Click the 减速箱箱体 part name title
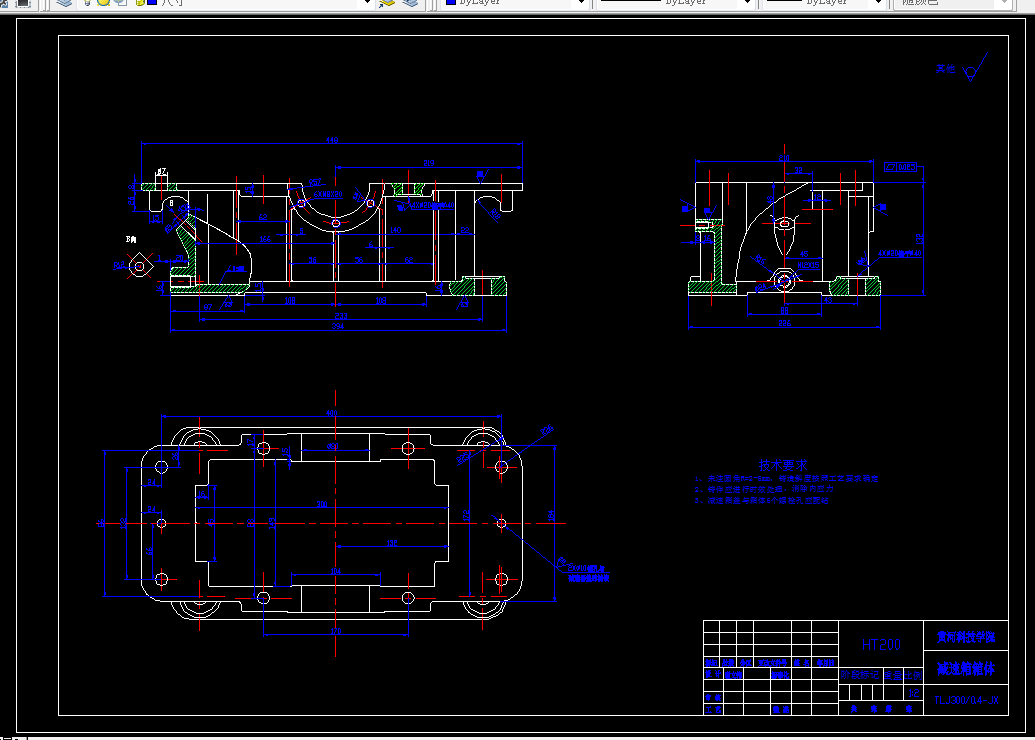The height and width of the screenshot is (740, 1035). click(x=966, y=669)
